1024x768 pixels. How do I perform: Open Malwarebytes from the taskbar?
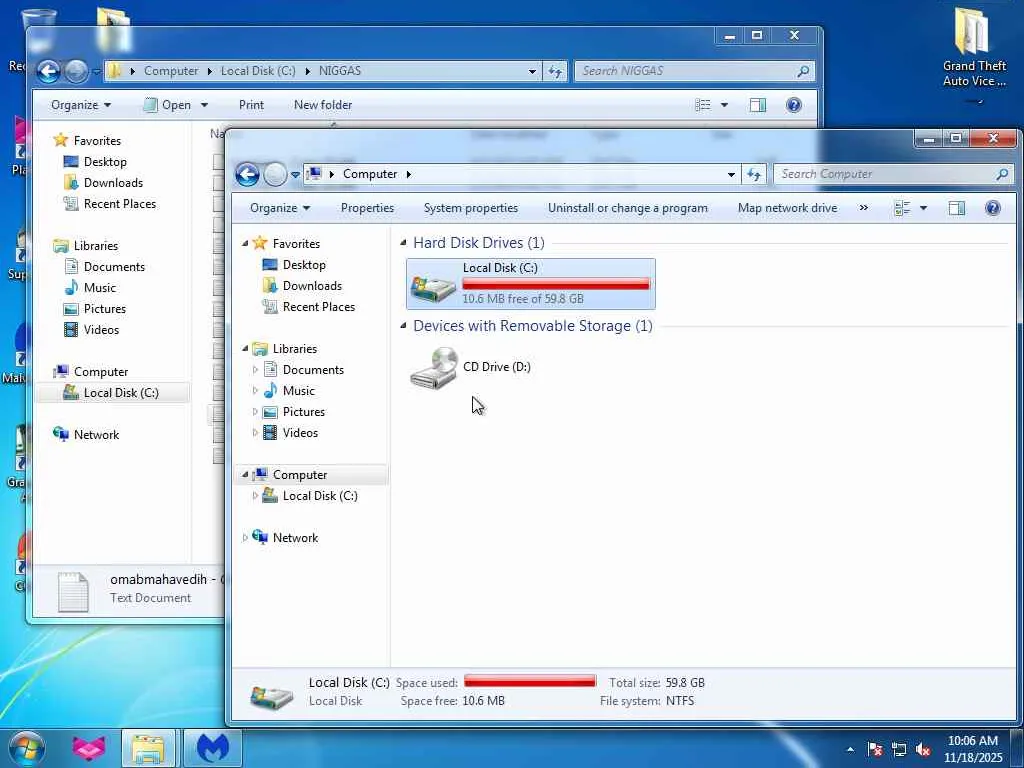click(x=213, y=749)
